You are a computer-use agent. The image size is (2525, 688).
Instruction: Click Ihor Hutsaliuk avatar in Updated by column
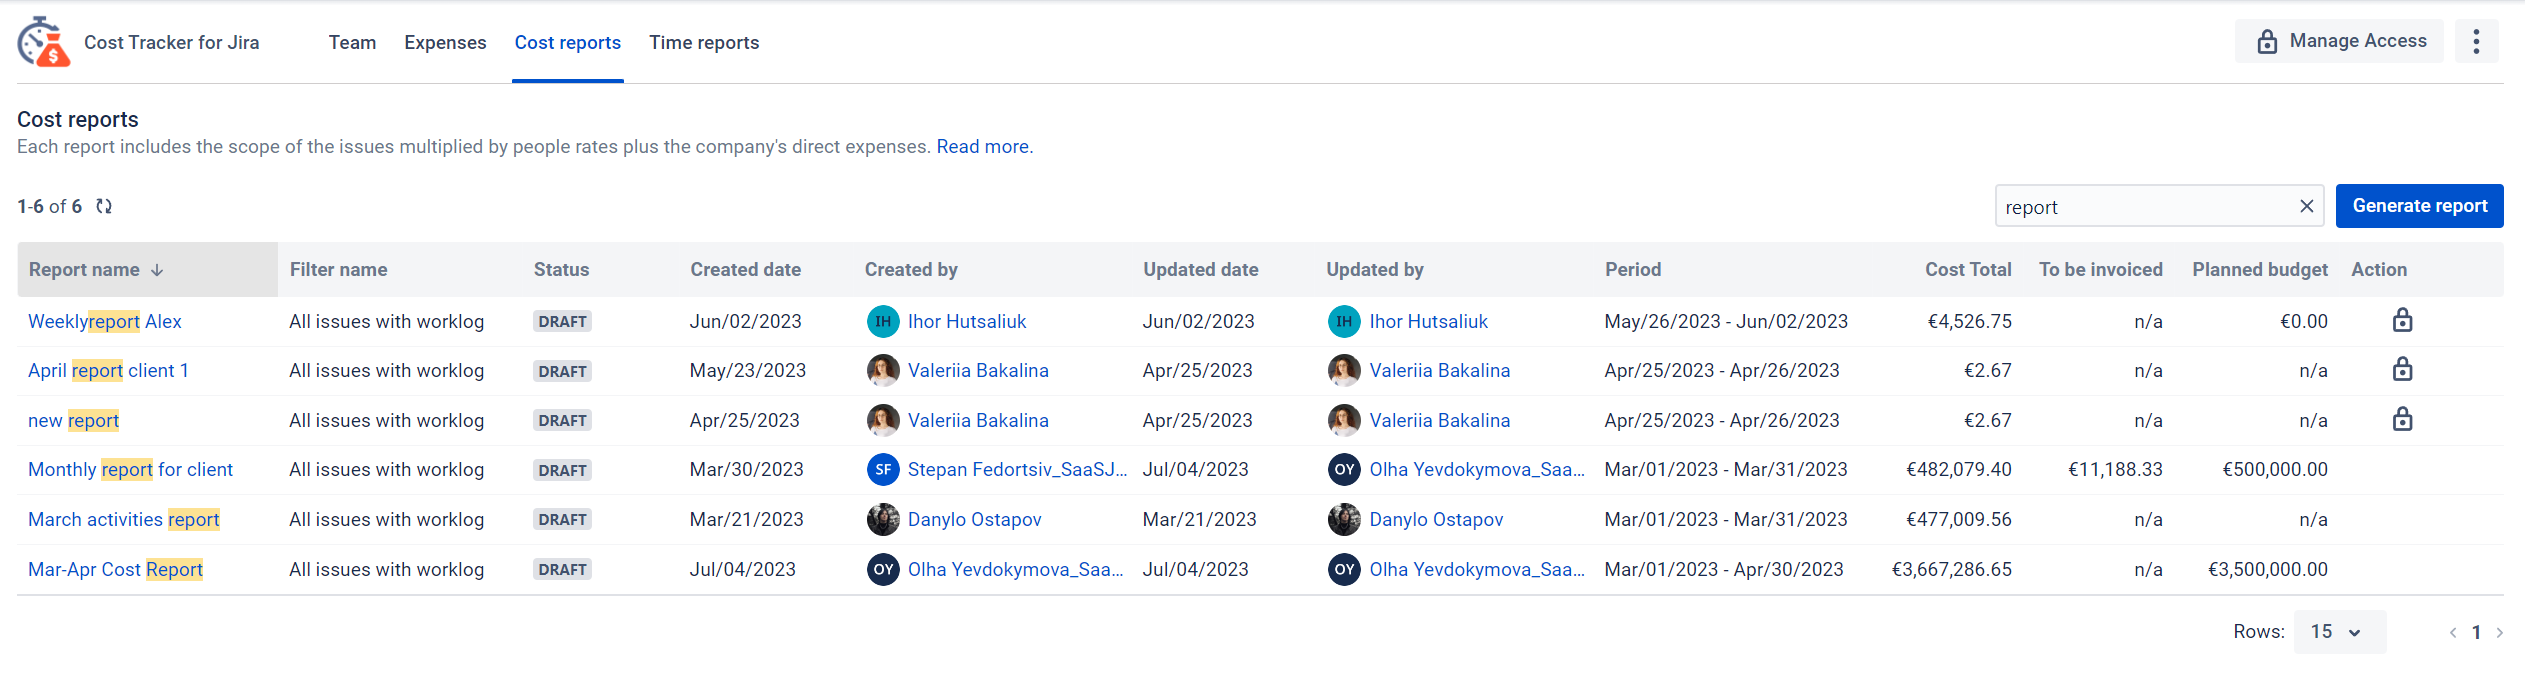1344,321
